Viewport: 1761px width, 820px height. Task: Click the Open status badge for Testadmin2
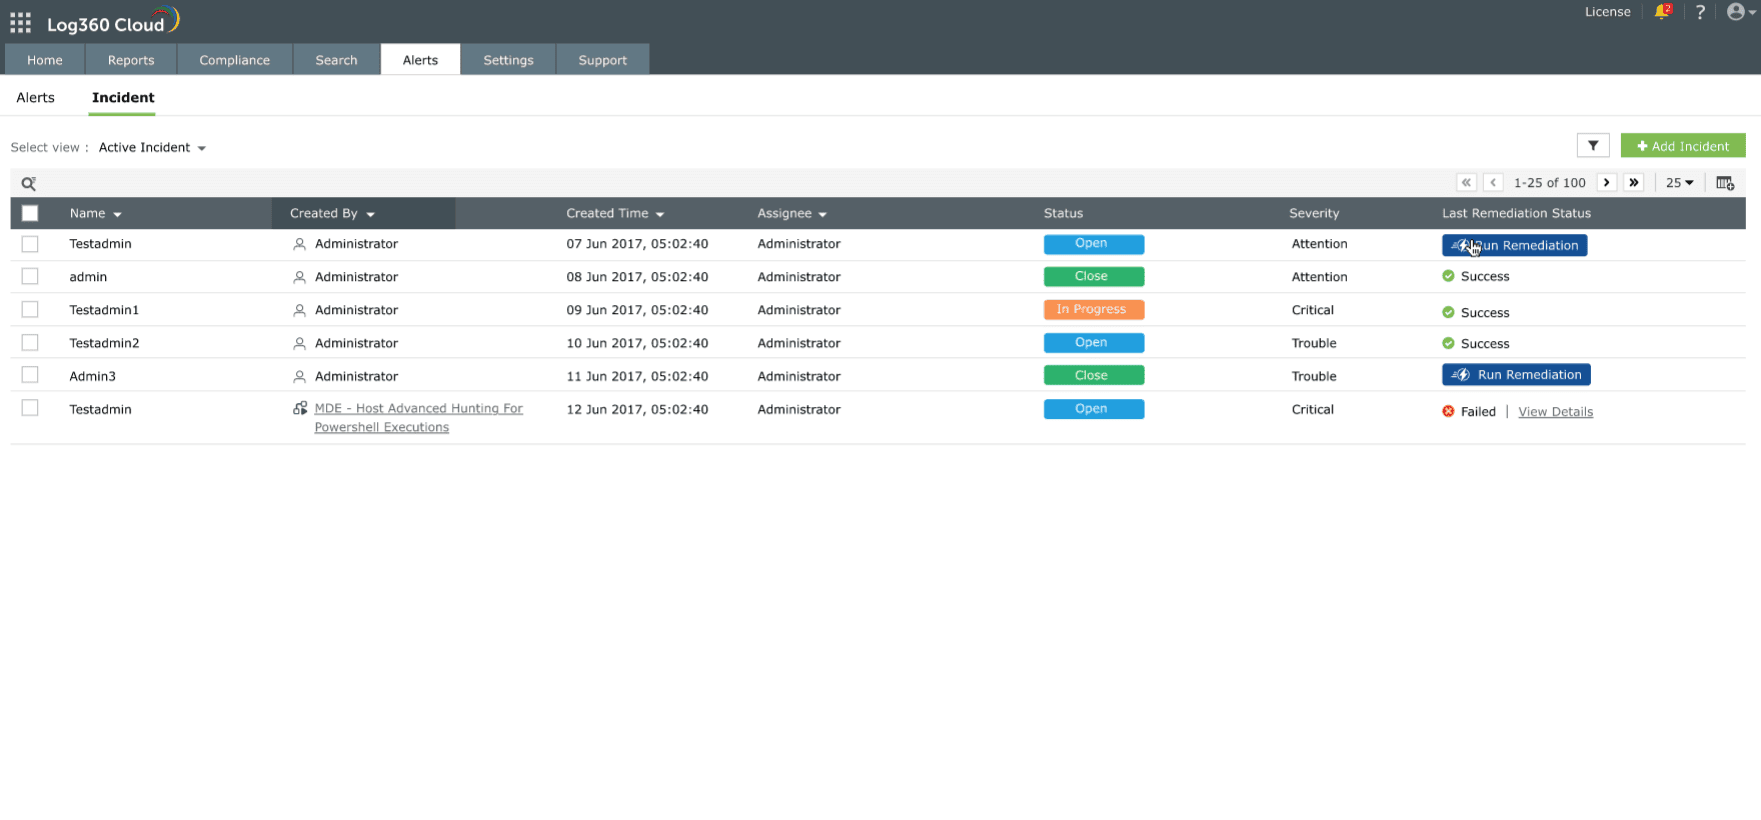click(1094, 343)
